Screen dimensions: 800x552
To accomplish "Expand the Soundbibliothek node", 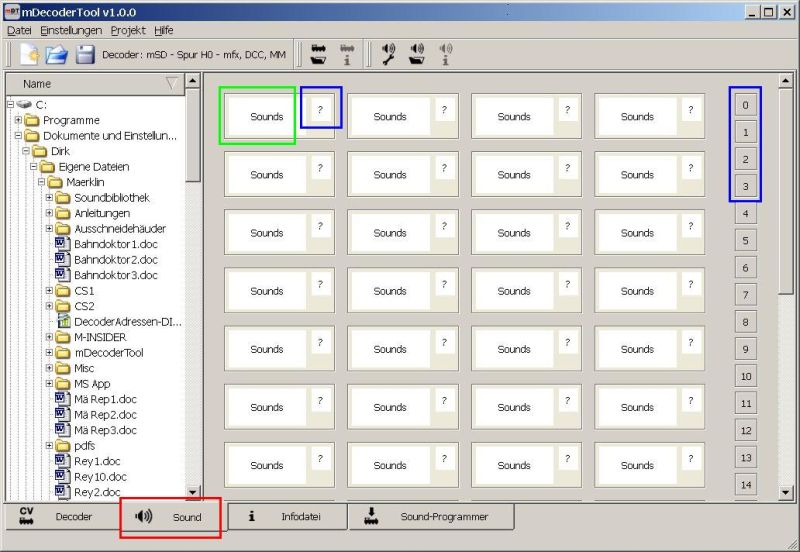I will 49,197.
